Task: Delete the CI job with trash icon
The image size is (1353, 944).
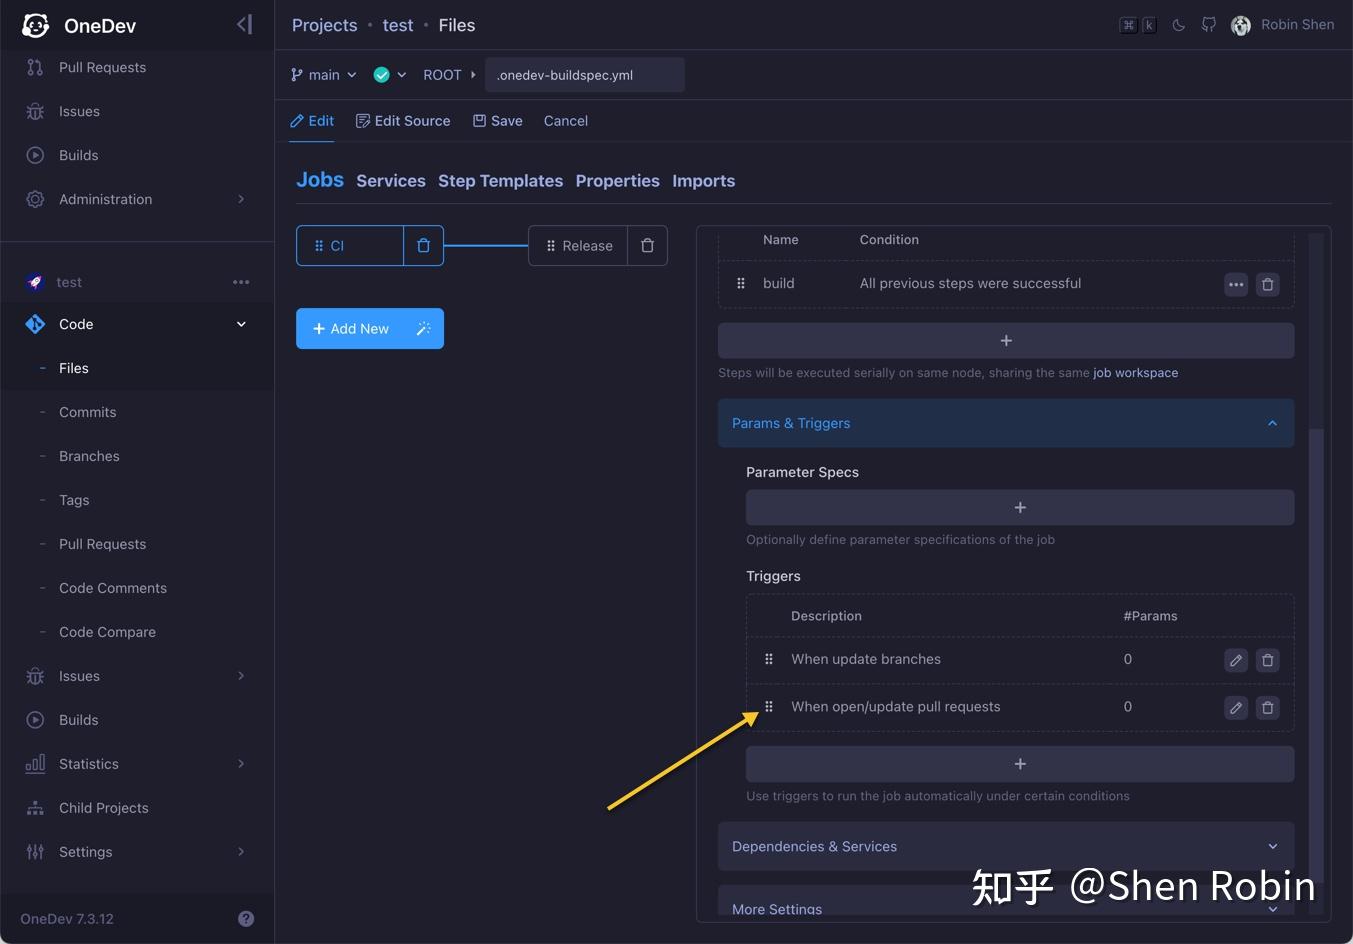Action: tap(423, 246)
